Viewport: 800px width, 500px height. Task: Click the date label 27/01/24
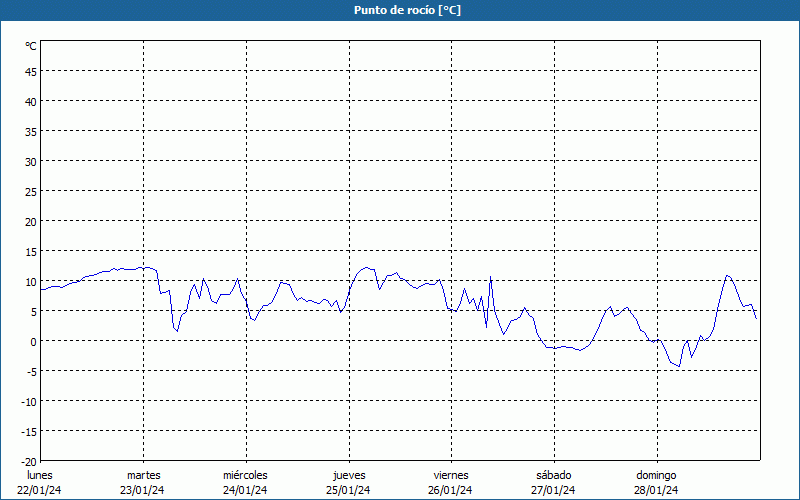[x=553, y=490]
